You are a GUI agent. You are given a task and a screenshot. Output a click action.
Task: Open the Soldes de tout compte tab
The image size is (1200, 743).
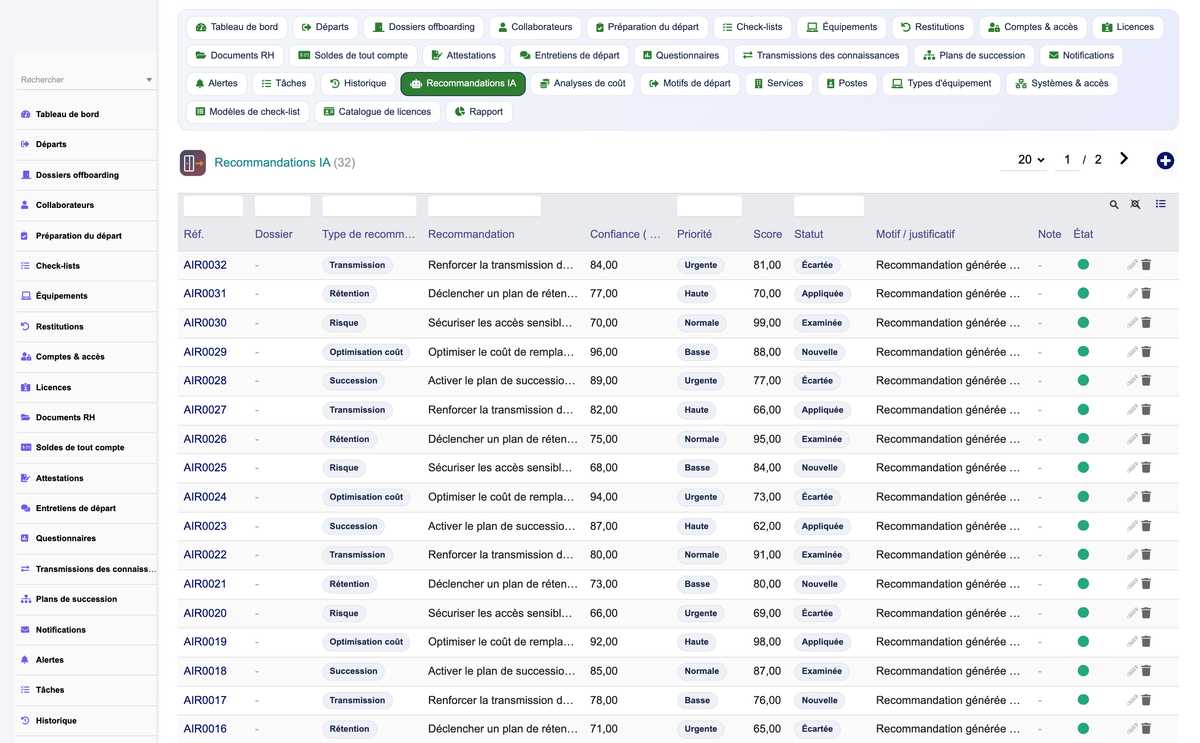click(x=353, y=56)
